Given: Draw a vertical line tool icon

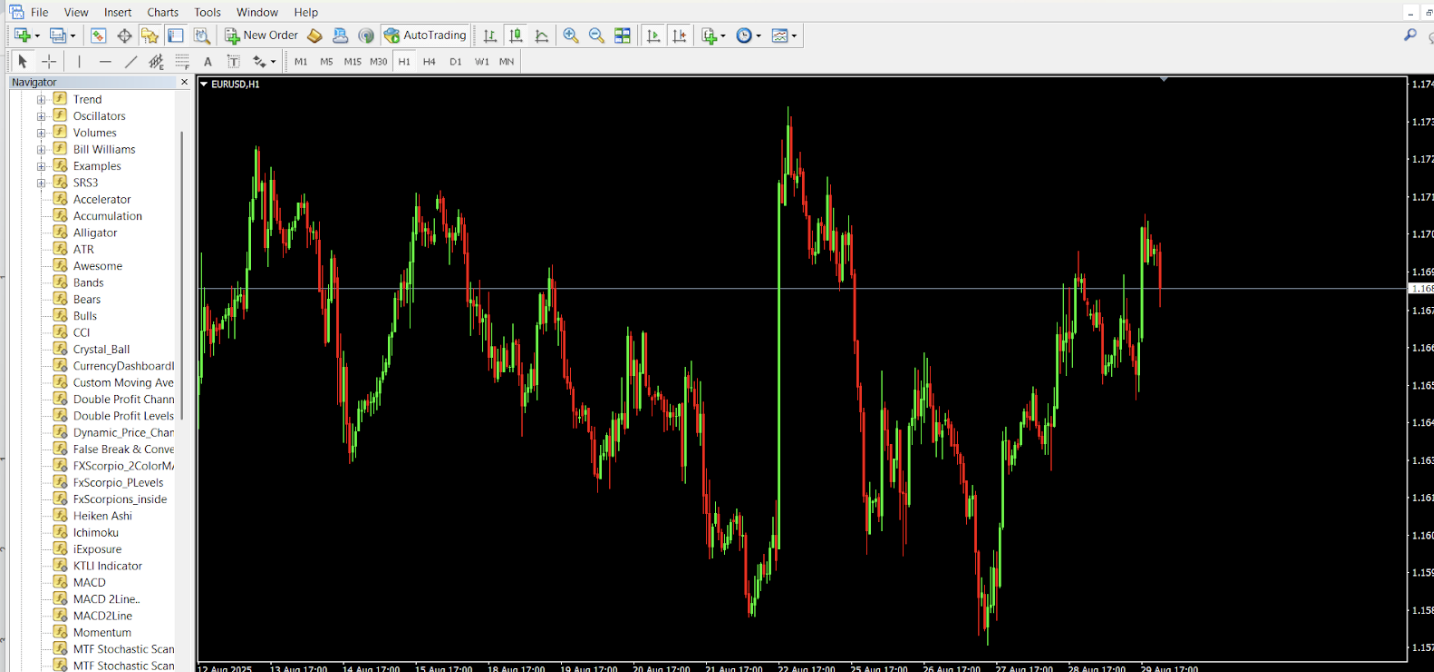Looking at the screenshot, I should [79, 62].
